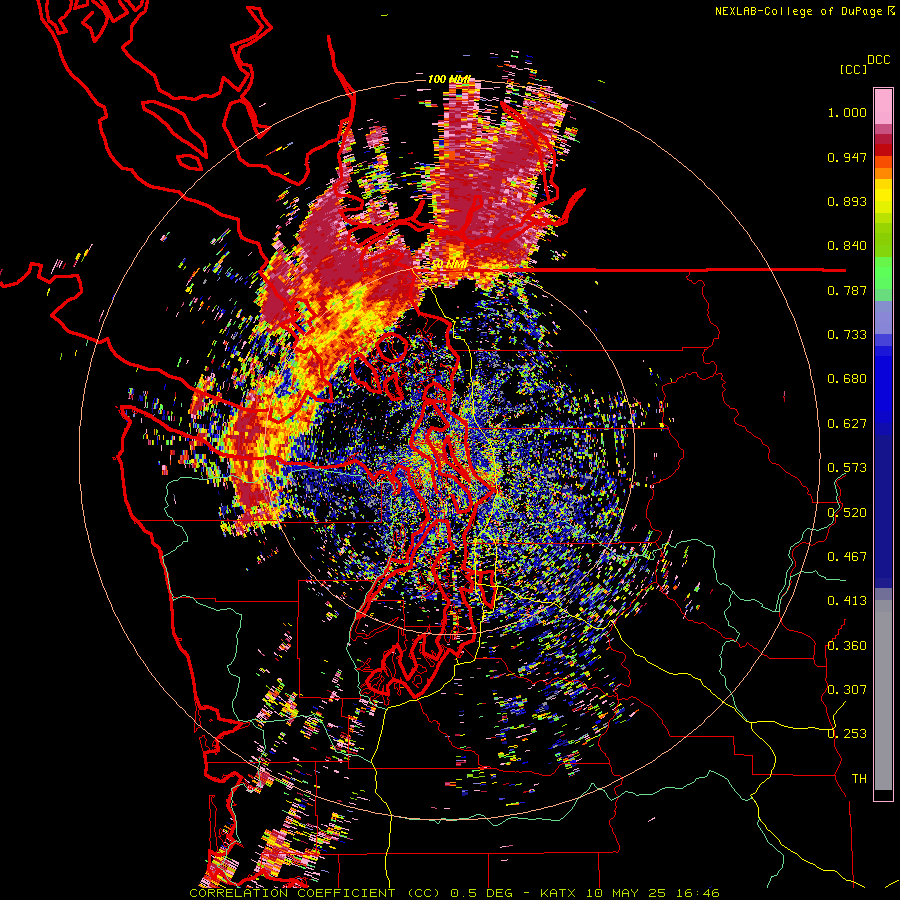900x900 pixels.
Task: Select the 0.787 scale value
Action: point(847,290)
